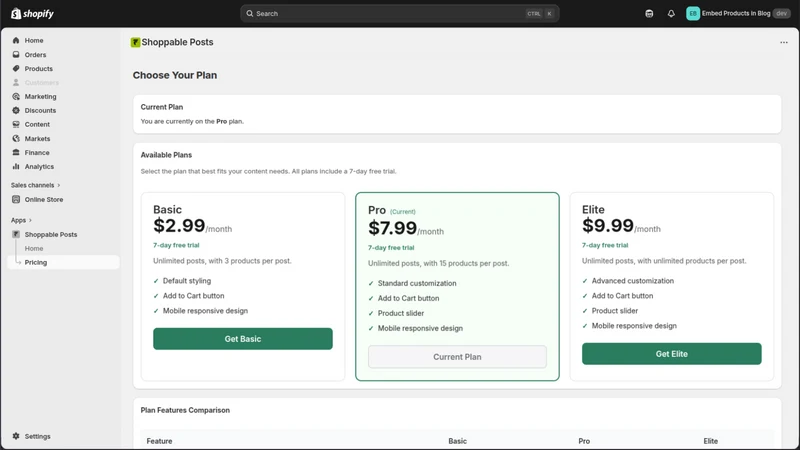The width and height of the screenshot is (800, 450).
Task: Click the $2.99 Basic price
Action: pyautogui.click(x=179, y=226)
